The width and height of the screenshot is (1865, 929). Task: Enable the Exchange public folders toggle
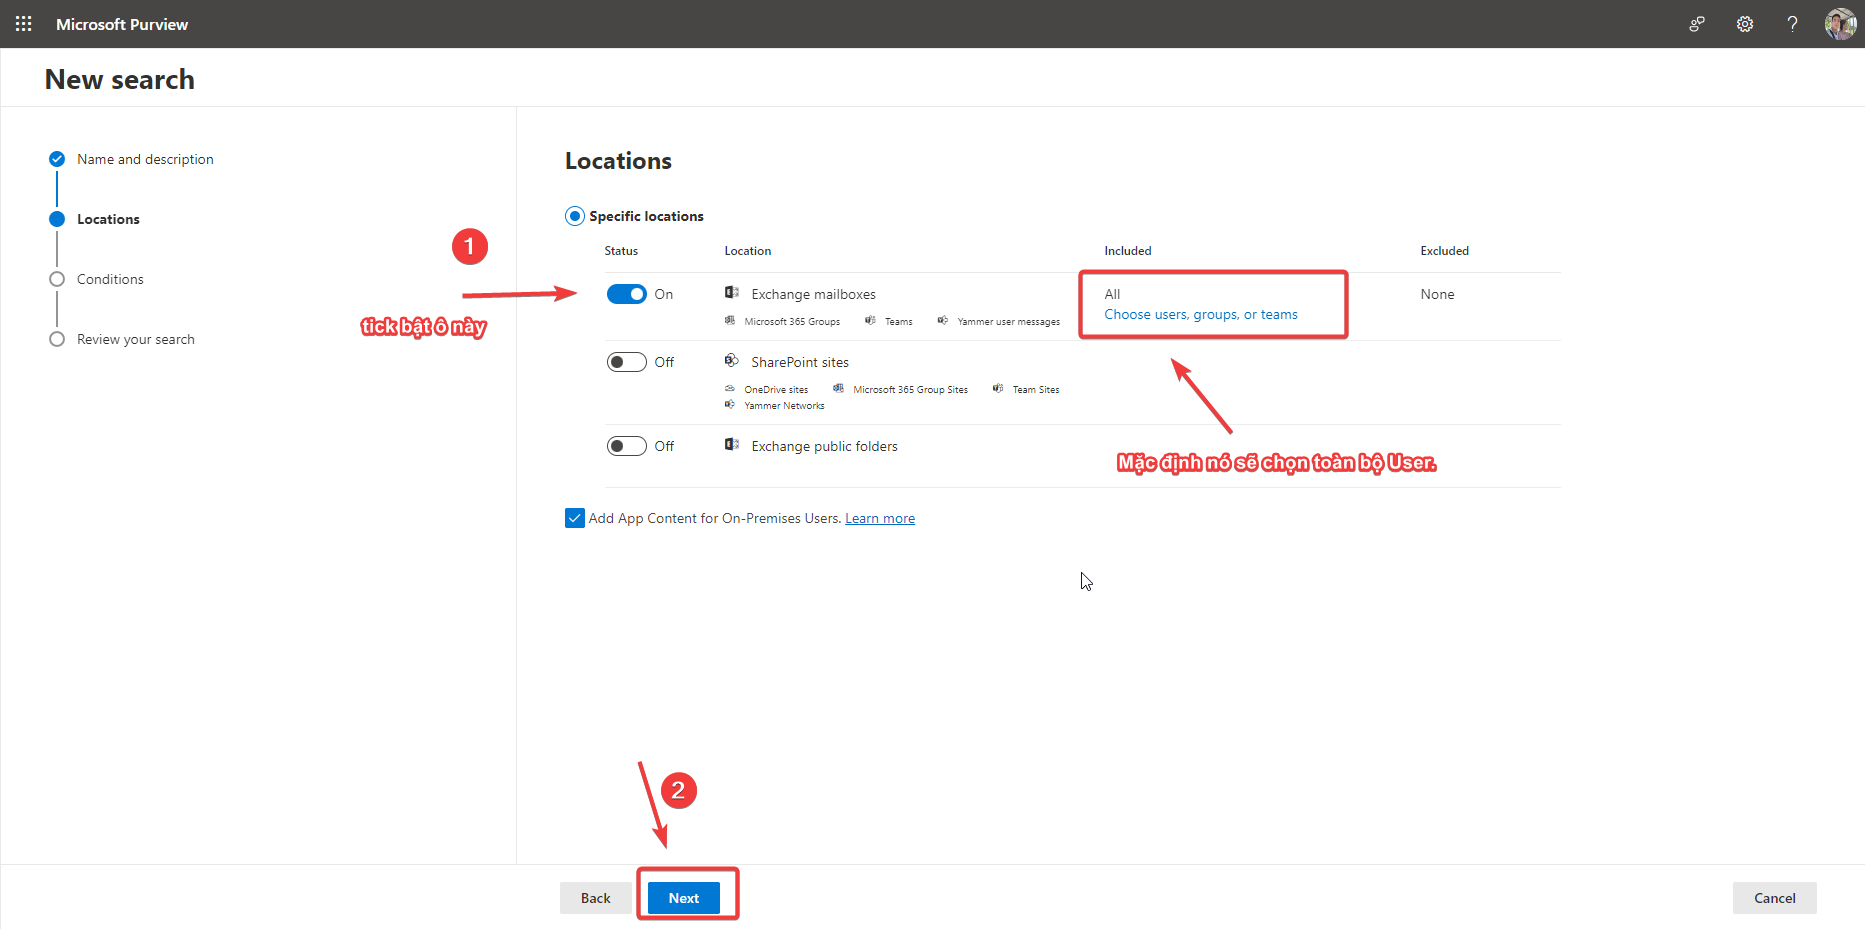tap(627, 446)
